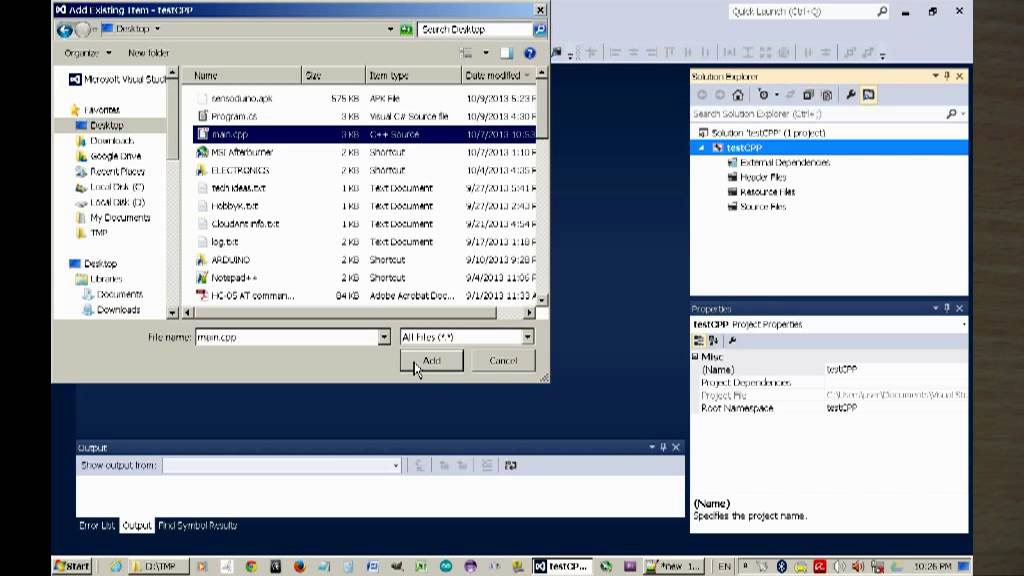The height and width of the screenshot is (576, 1024).
Task: Select the Notepad++ shortcut
Action: (234, 278)
